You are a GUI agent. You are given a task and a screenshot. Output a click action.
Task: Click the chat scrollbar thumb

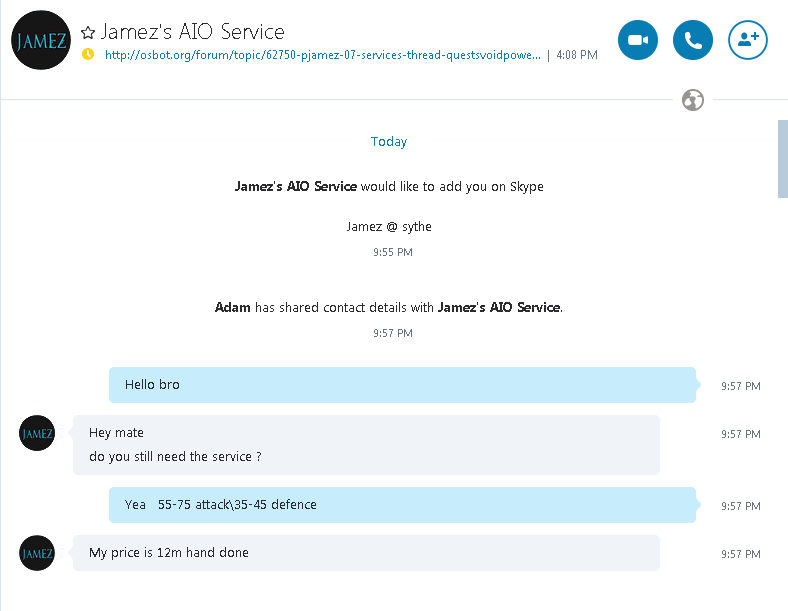[782, 159]
